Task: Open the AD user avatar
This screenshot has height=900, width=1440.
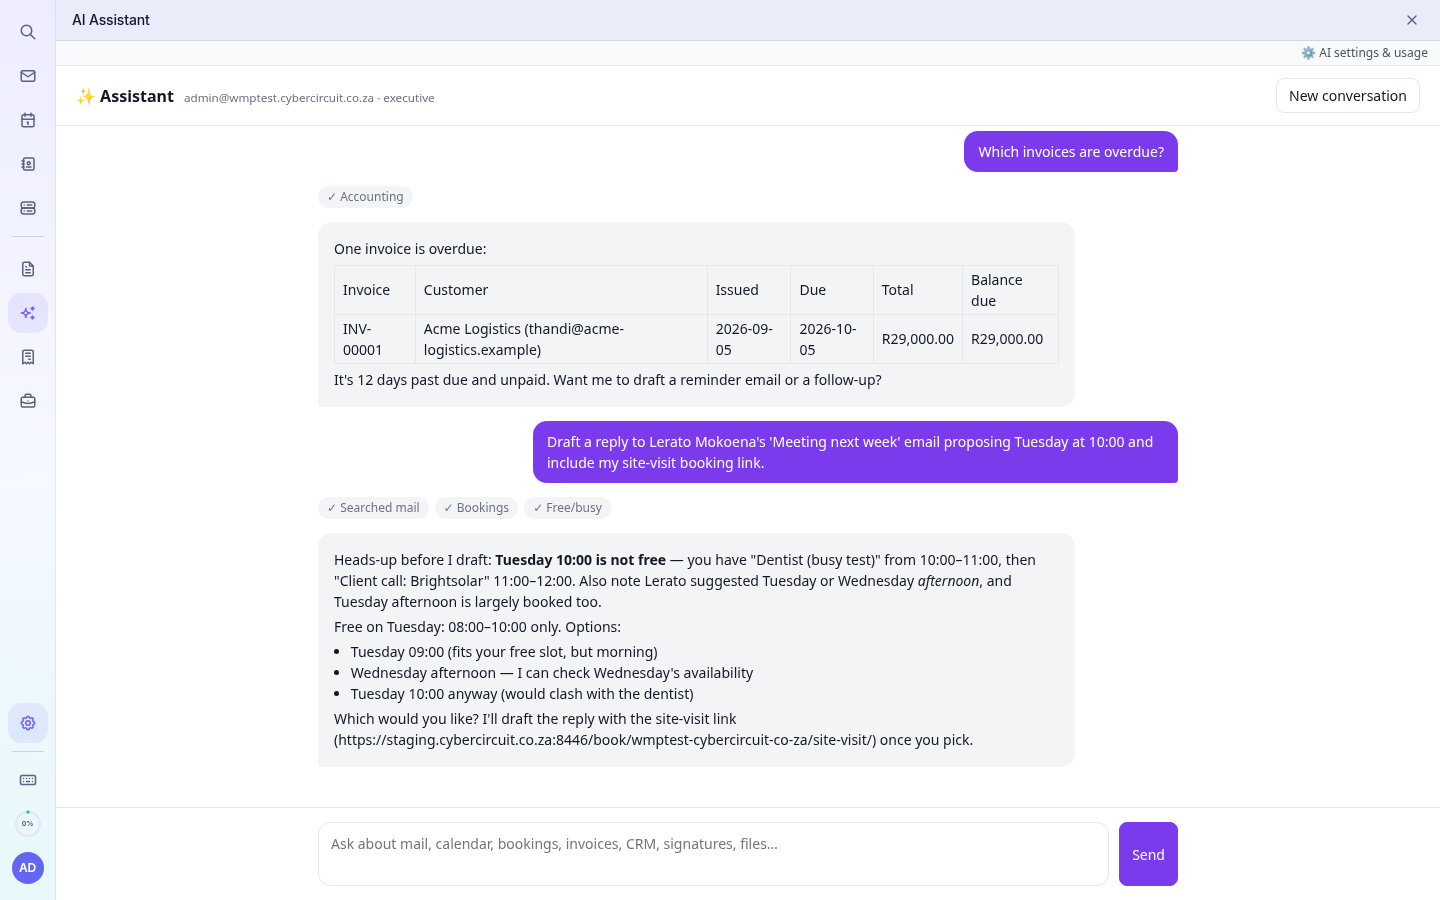Action: click(x=28, y=868)
